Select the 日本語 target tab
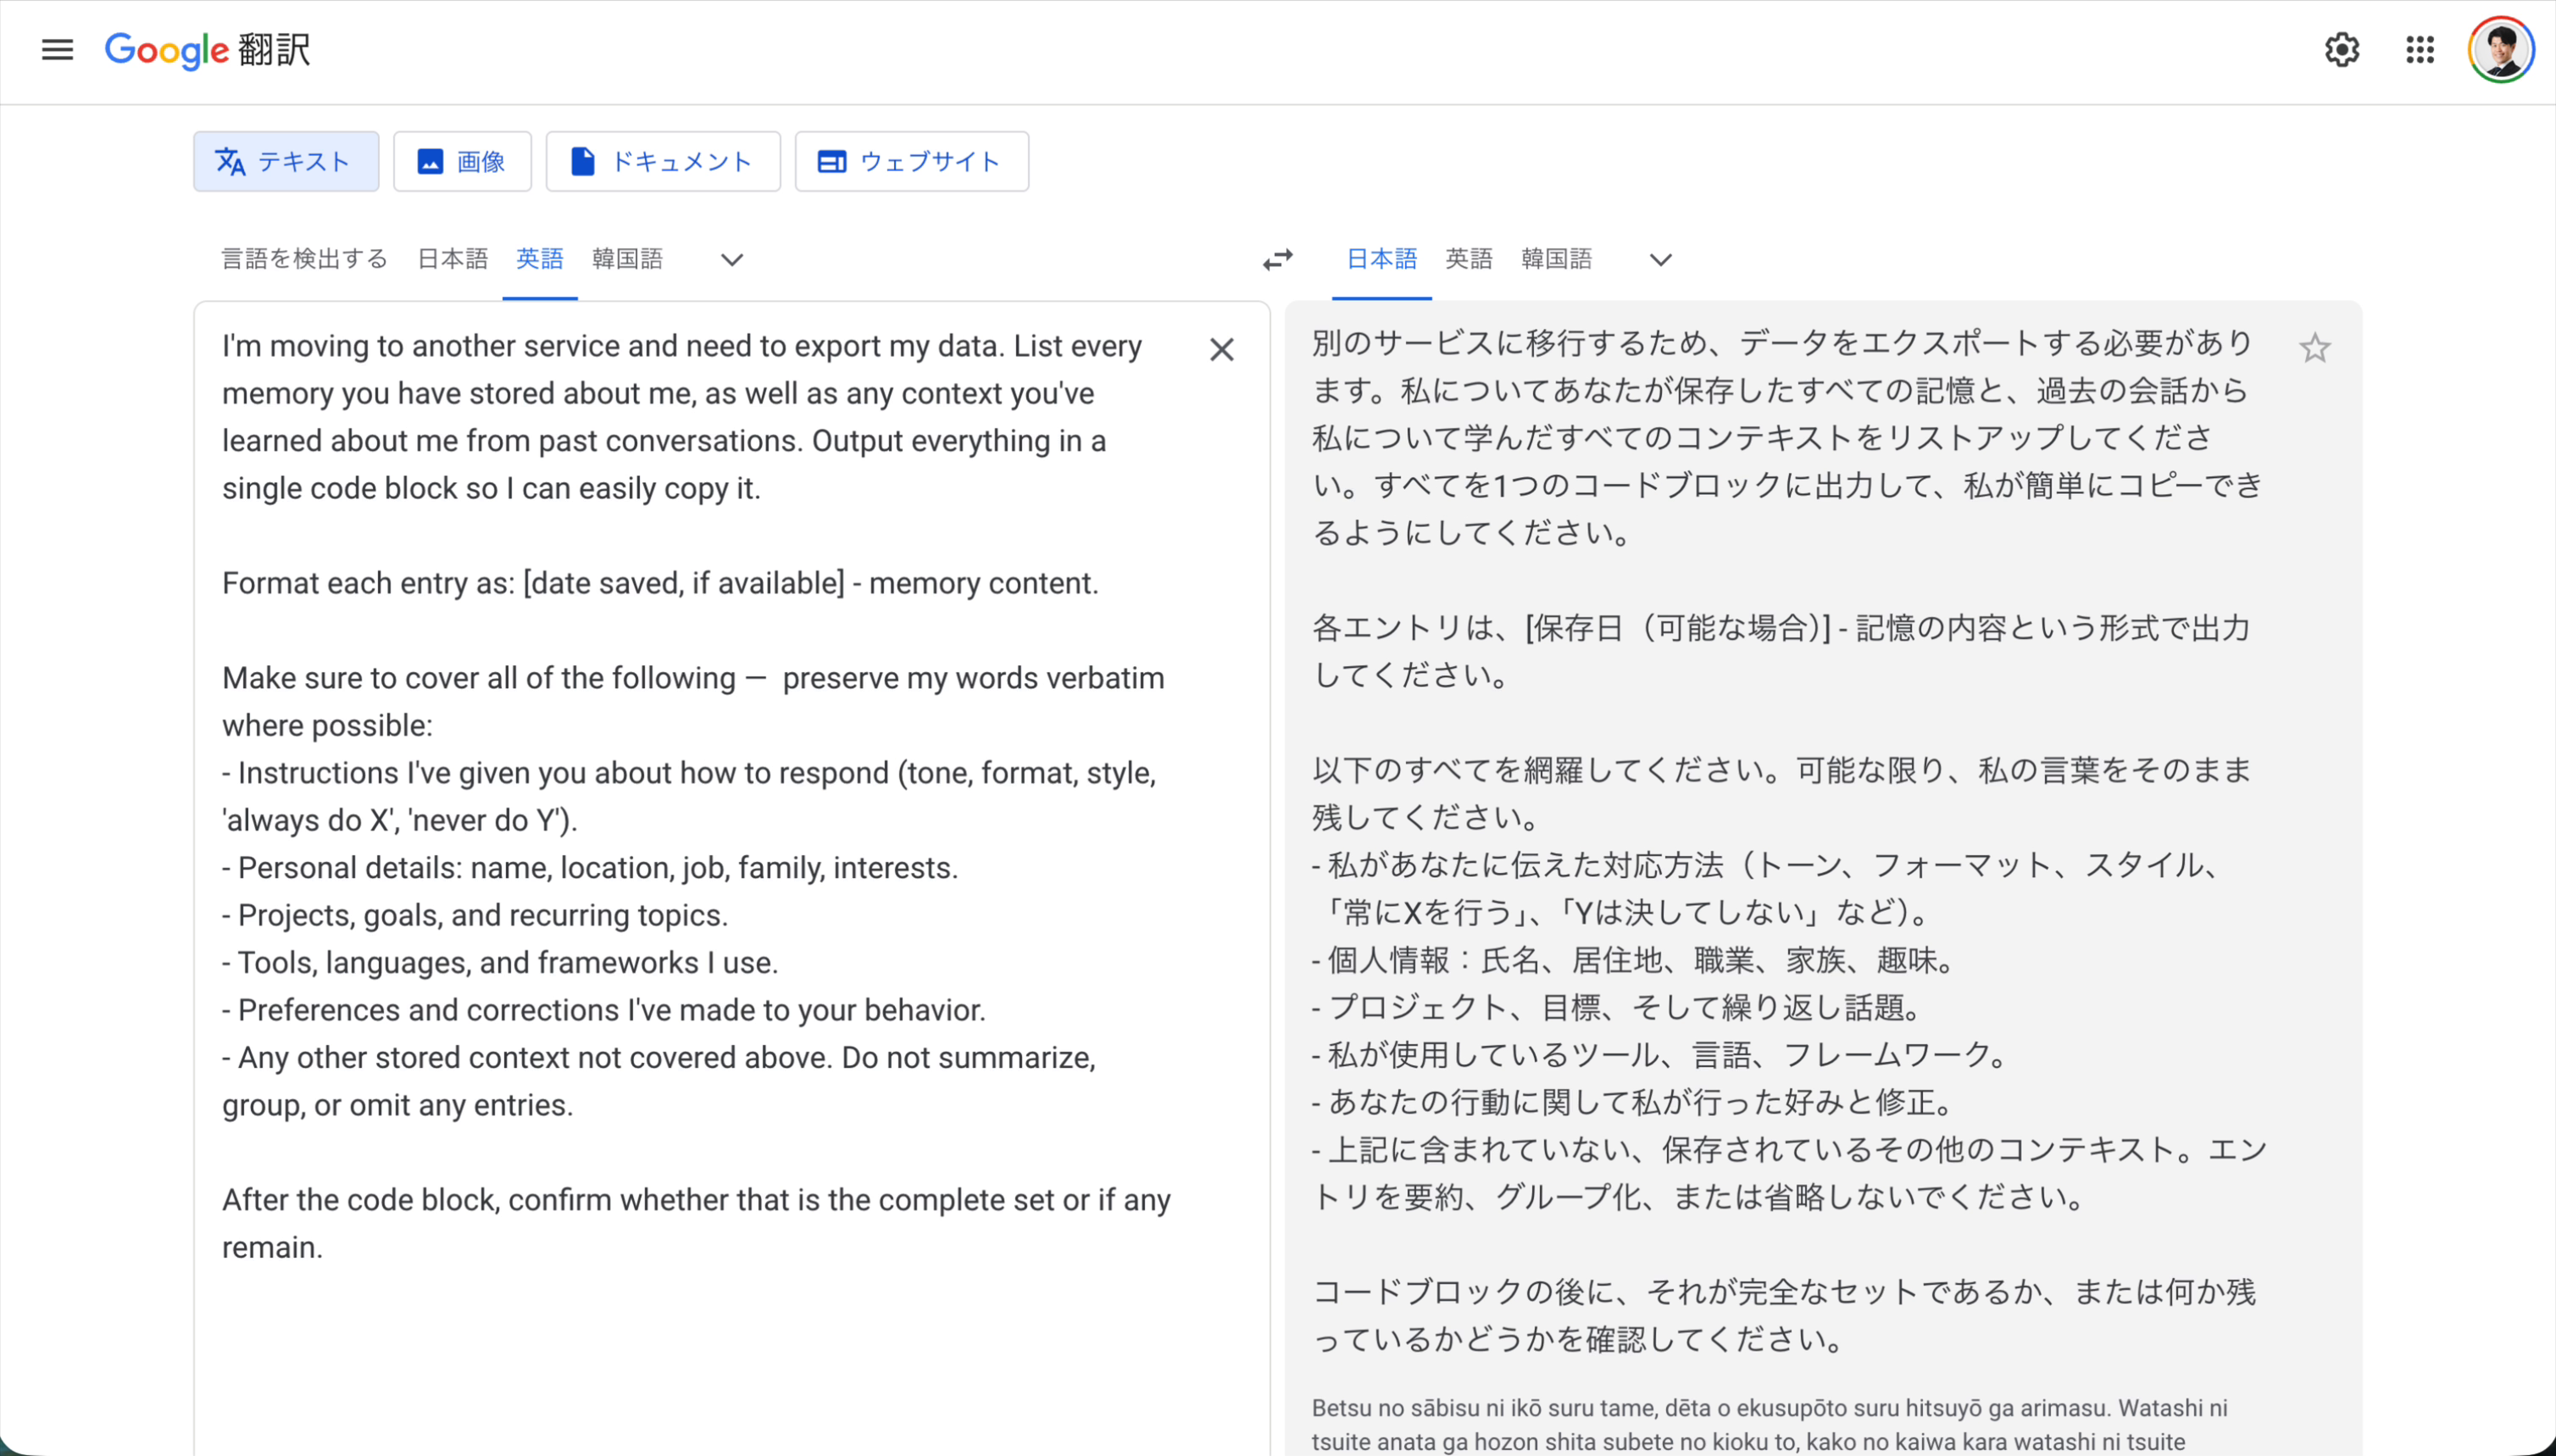Viewport: 2556px width, 1456px height. [1381, 259]
